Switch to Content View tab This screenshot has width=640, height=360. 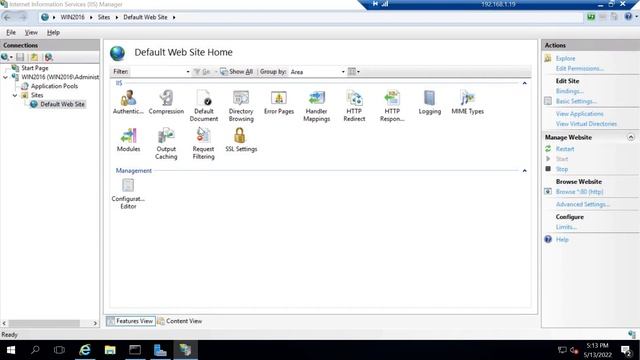point(180,321)
